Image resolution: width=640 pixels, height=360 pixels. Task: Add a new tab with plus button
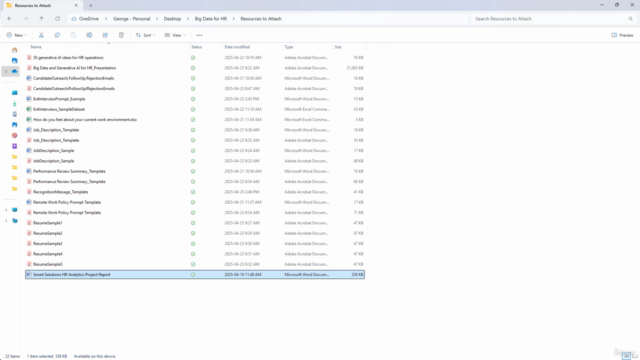(91, 5)
